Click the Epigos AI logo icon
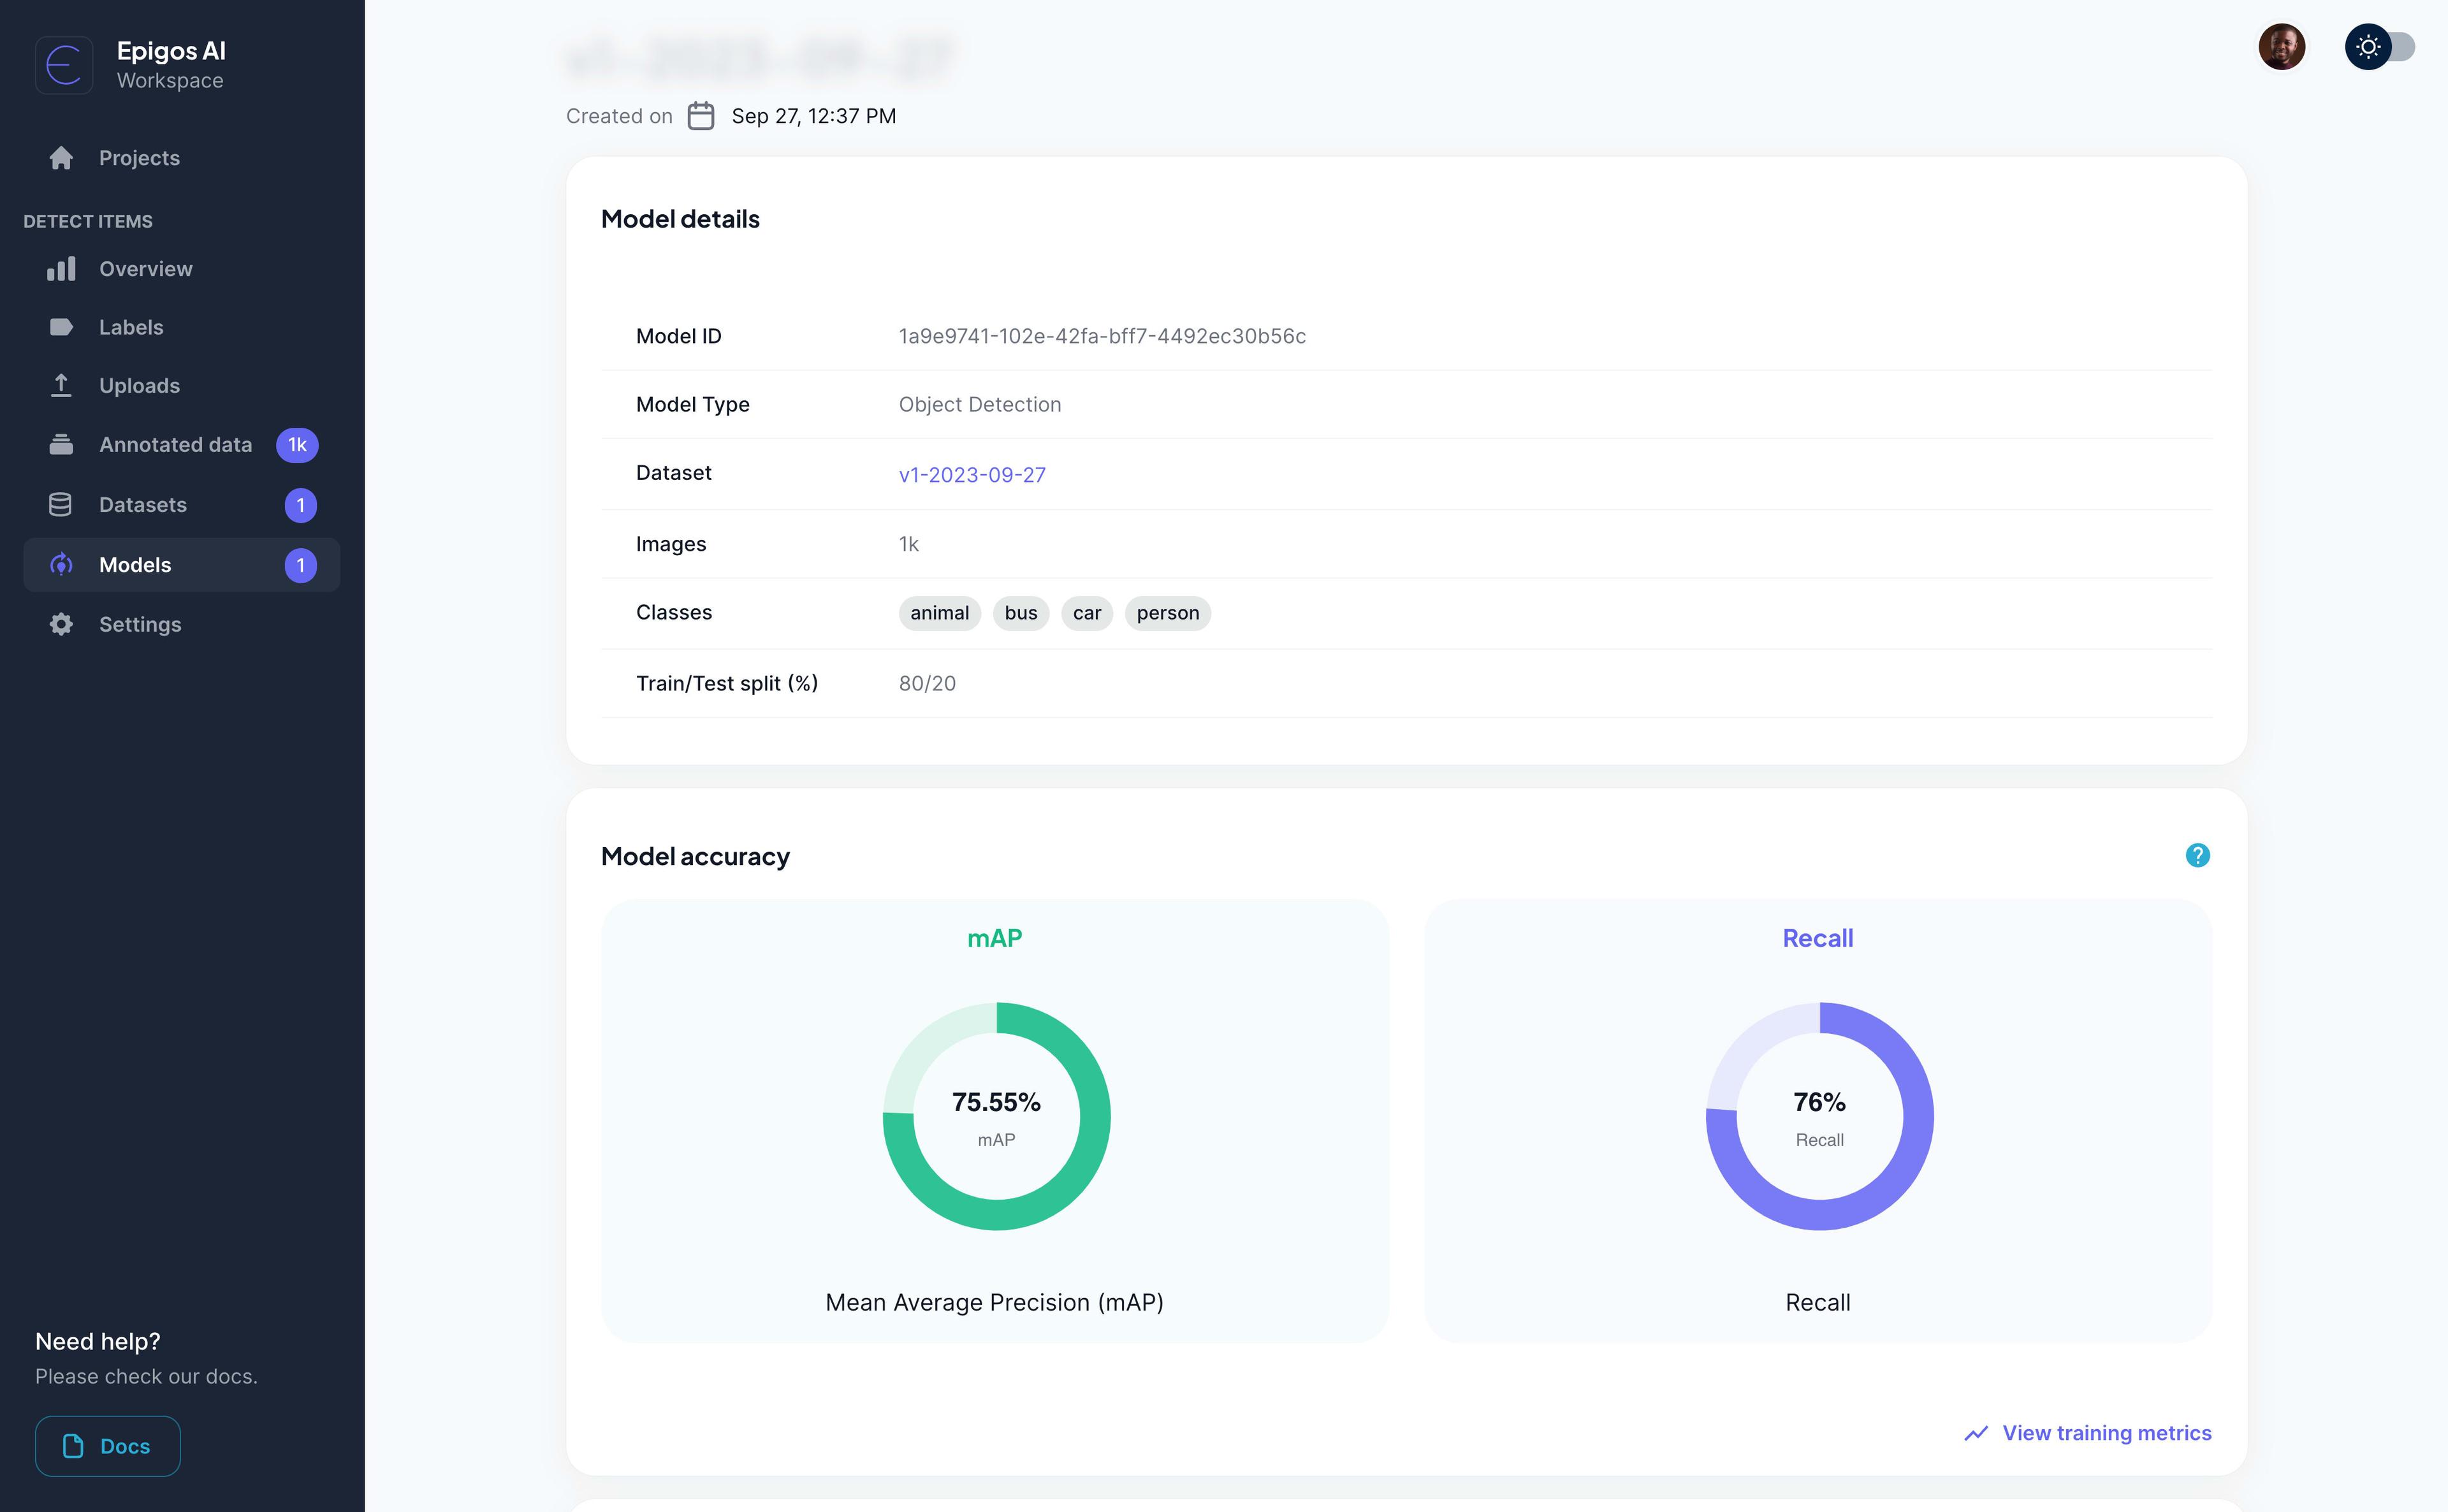 (x=64, y=65)
